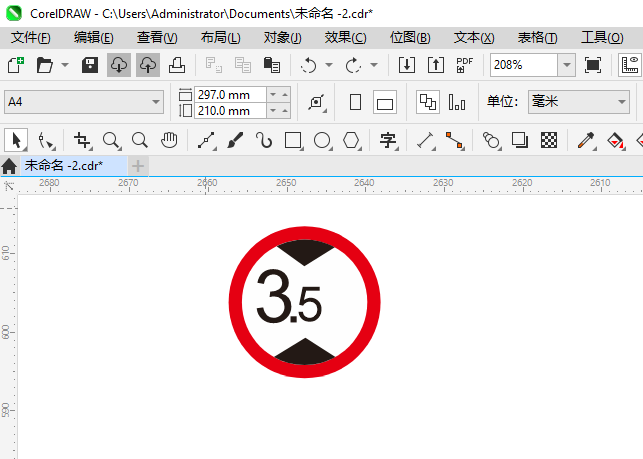This screenshot has width=643, height=459.
Task: Select the curve hook-shaped tool
Action: [x=264, y=140]
